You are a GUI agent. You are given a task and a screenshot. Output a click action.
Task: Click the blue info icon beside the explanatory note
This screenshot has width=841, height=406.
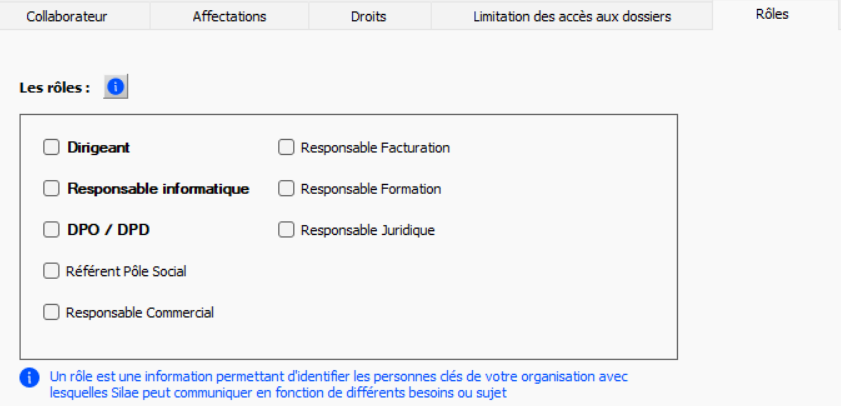point(29,378)
